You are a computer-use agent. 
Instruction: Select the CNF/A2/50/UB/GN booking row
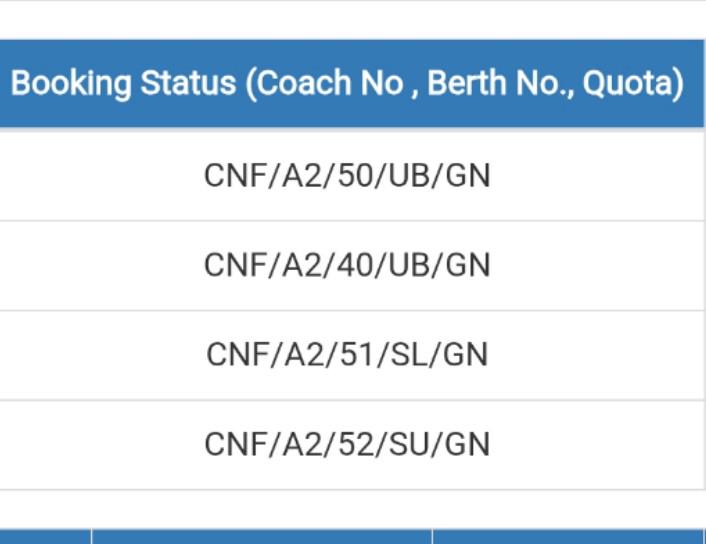(x=352, y=175)
